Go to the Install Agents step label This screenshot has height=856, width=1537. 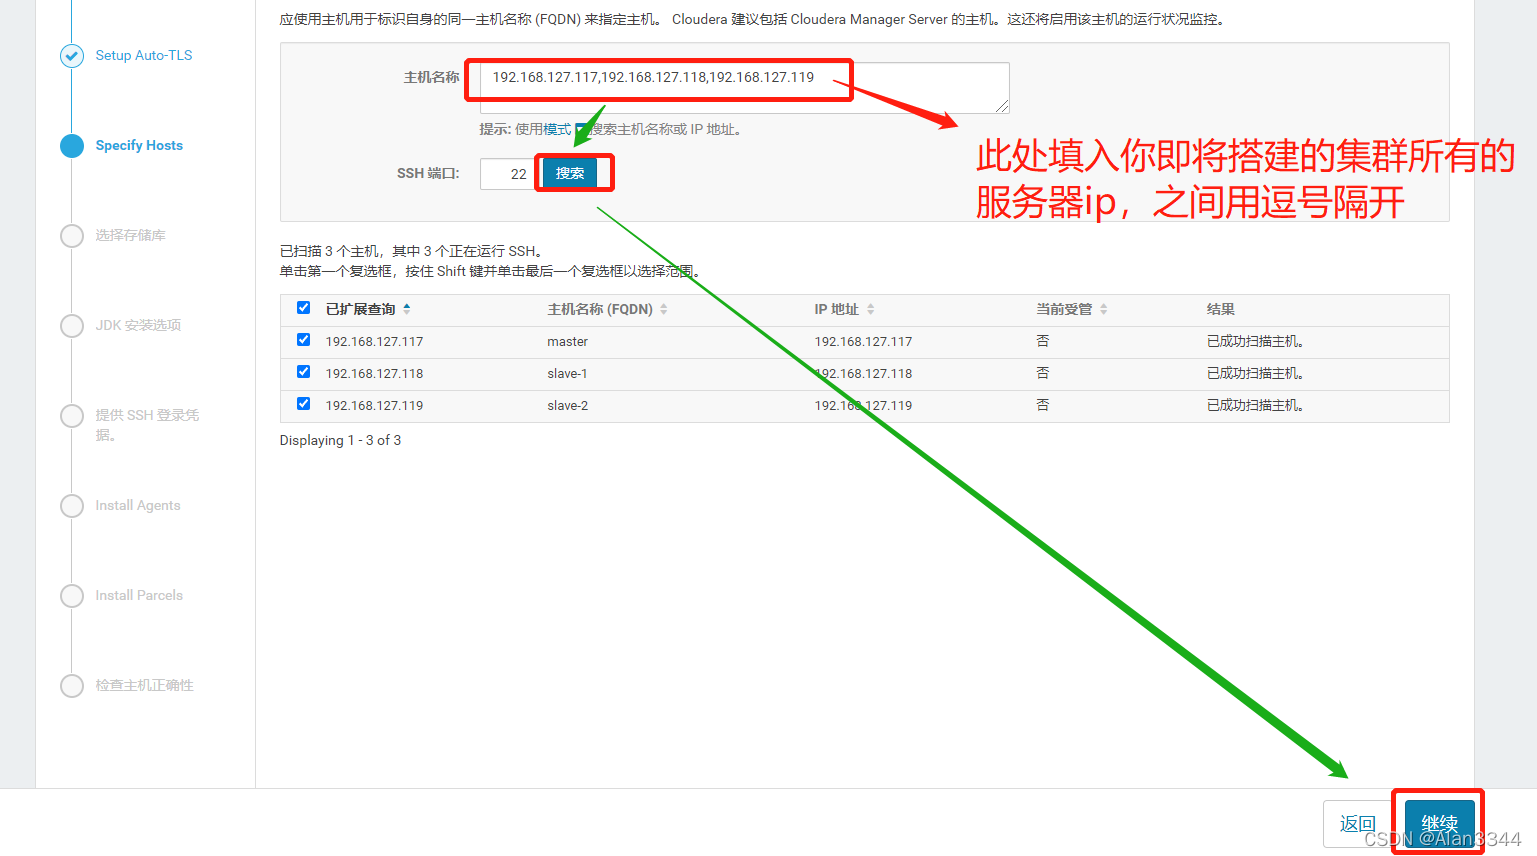click(138, 505)
